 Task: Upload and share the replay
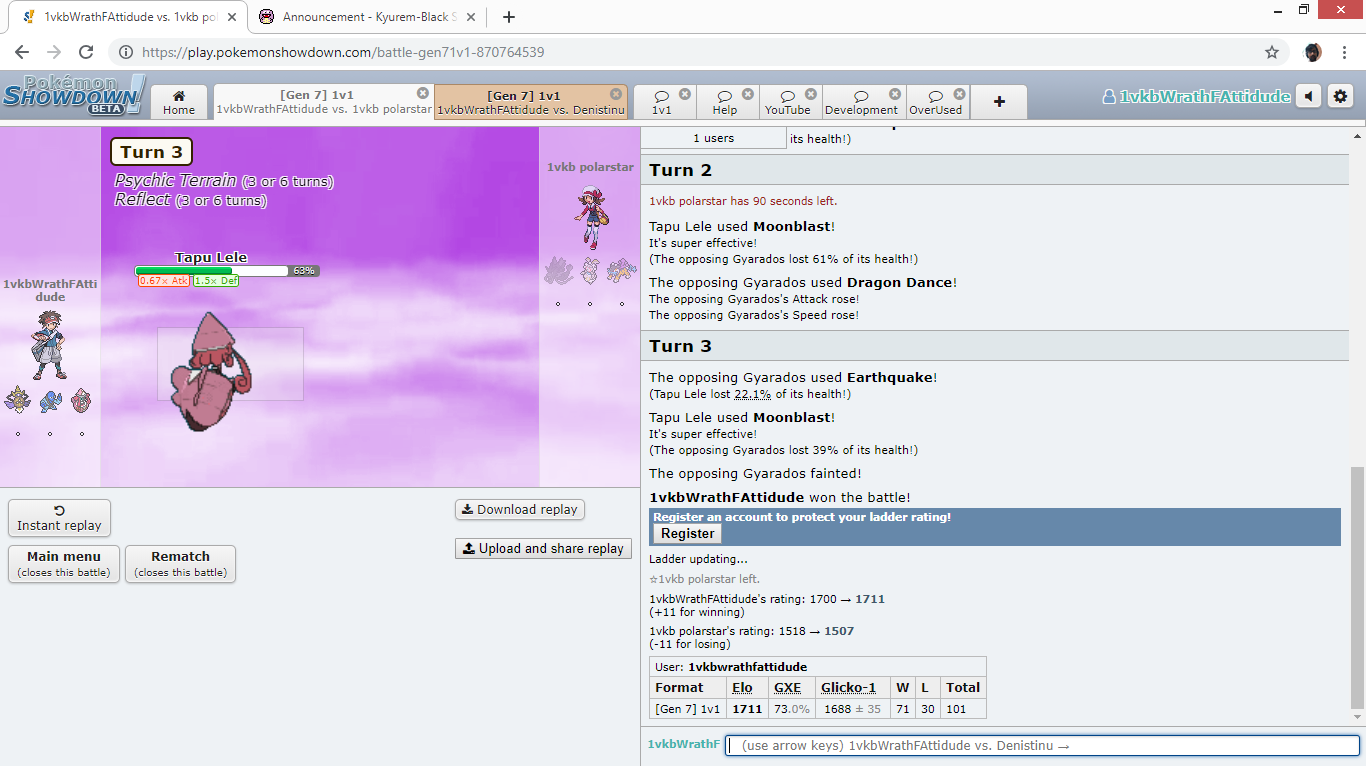point(543,548)
